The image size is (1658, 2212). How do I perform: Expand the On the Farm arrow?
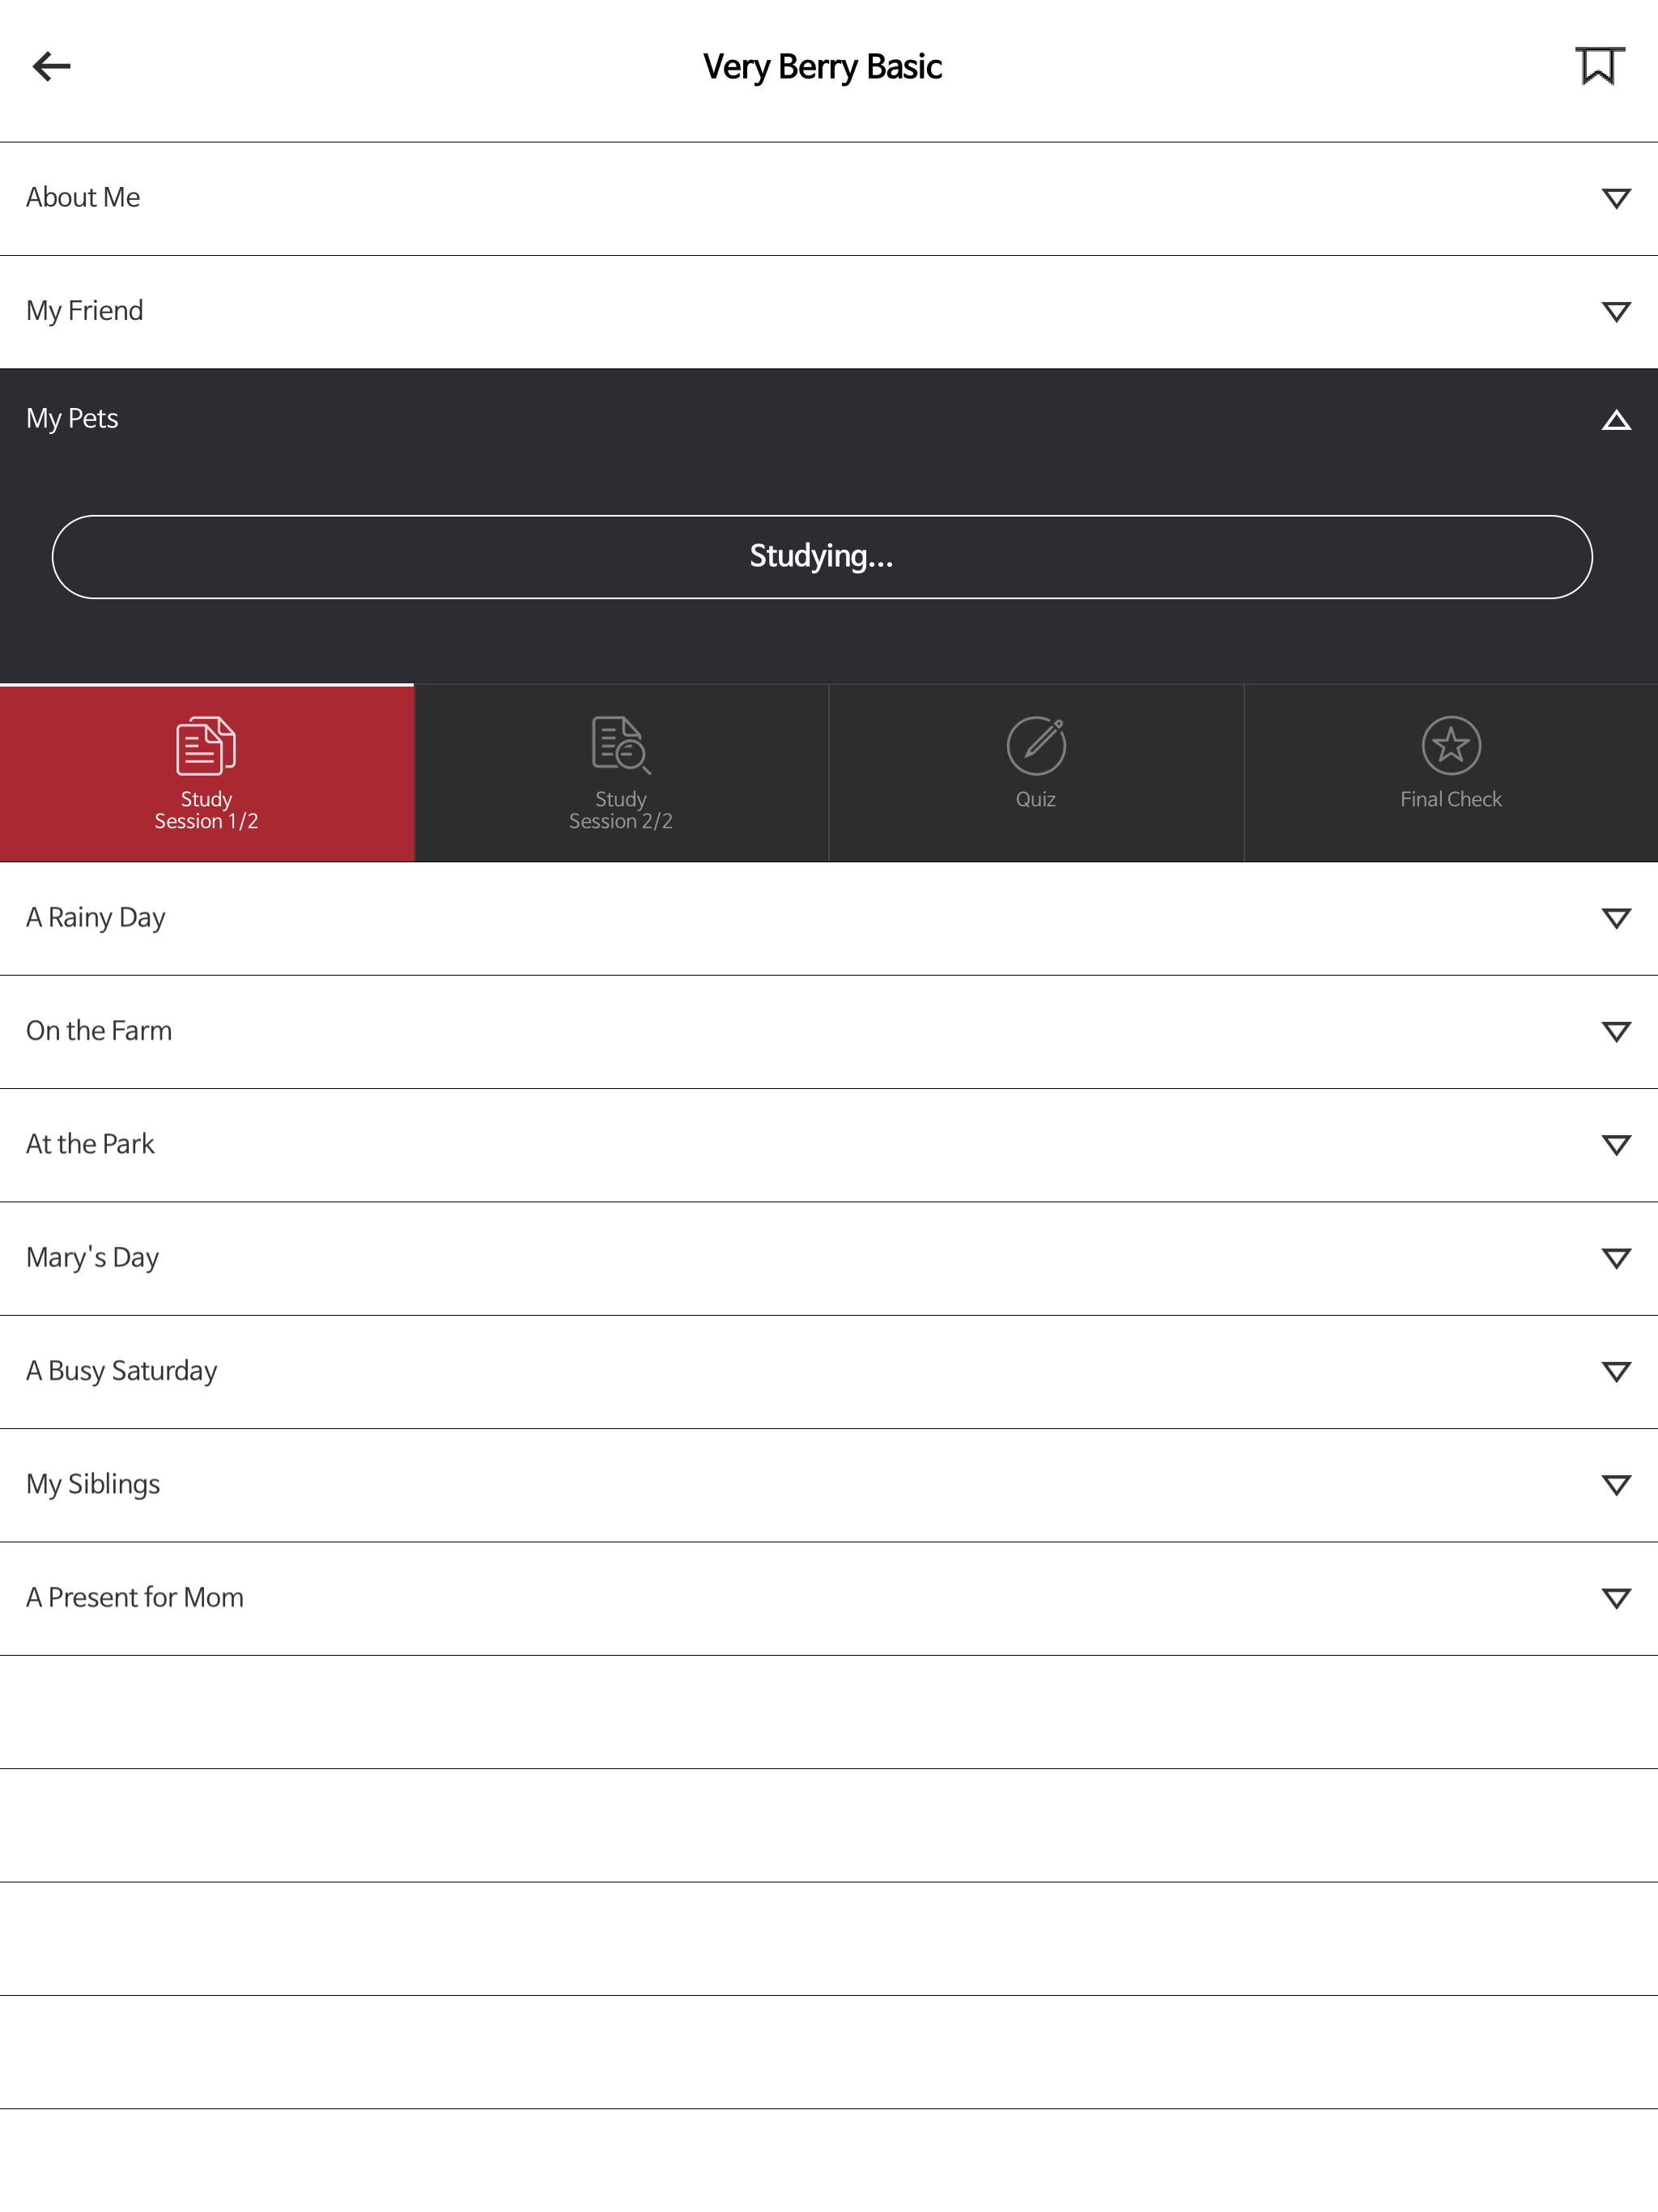tap(1616, 1032)
